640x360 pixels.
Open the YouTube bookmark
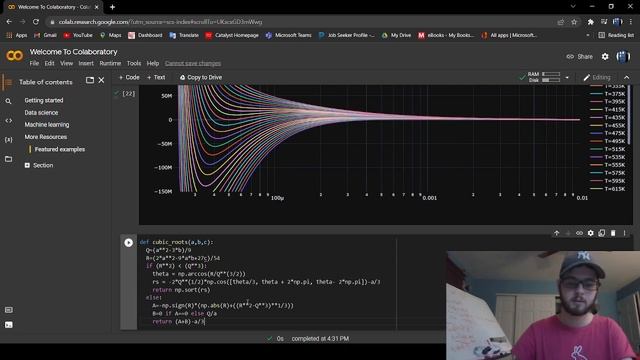pyautogui.click(x=78, y=36)
